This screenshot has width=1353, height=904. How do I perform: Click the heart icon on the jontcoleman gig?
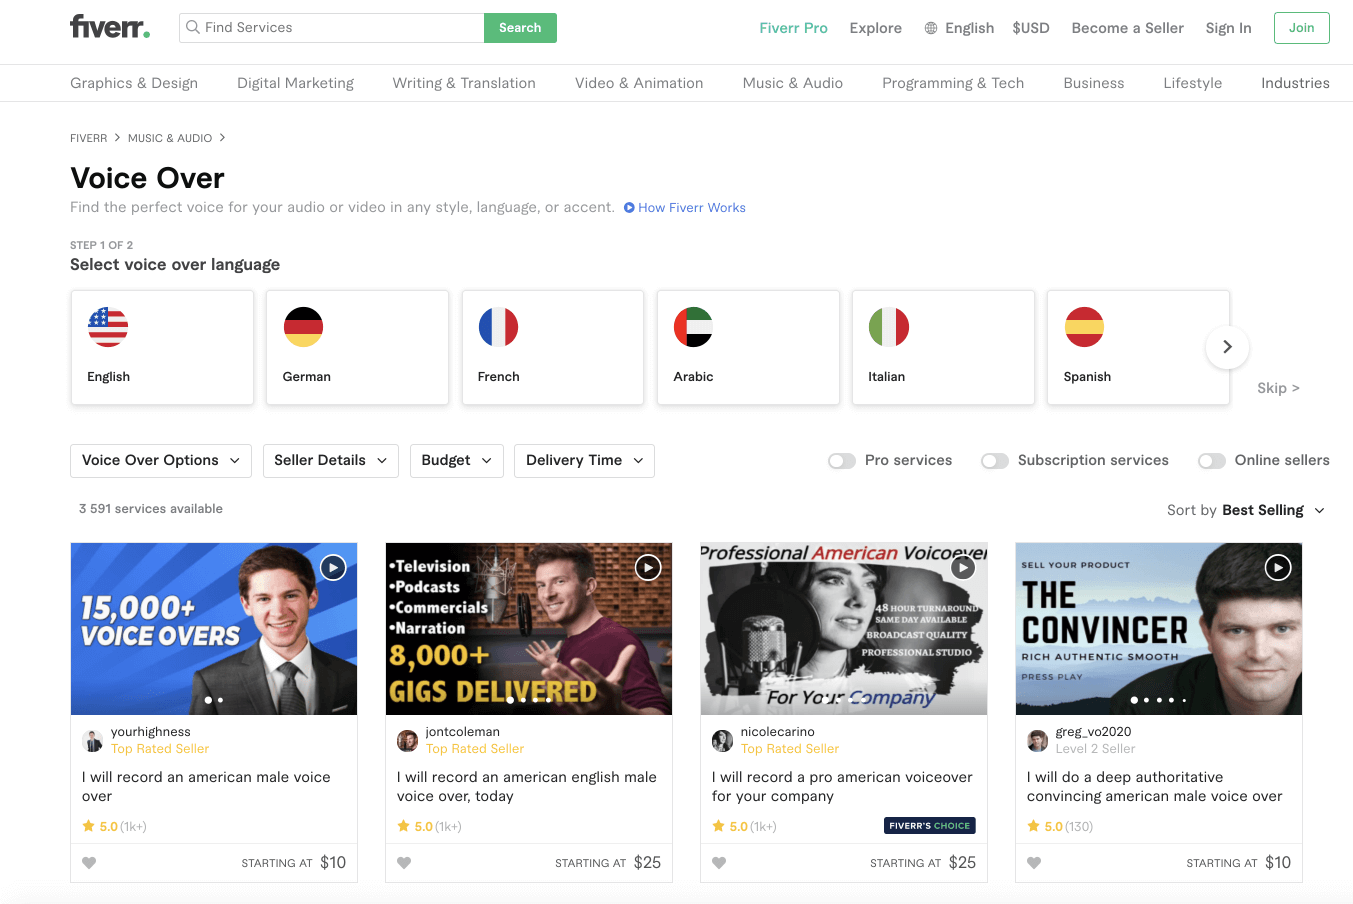click(x=404, y=863)
